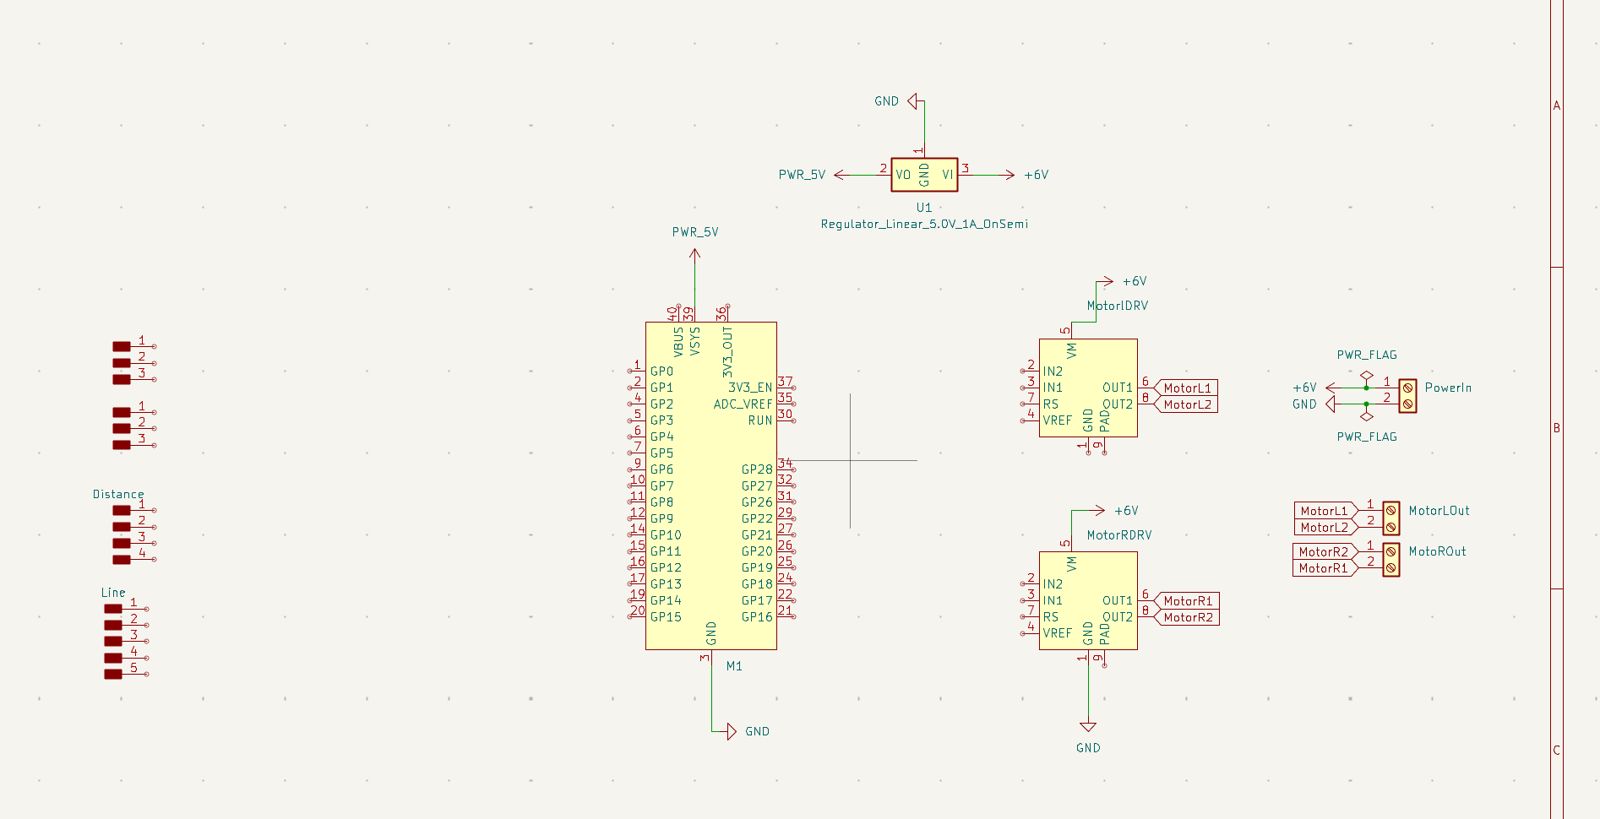This screenshot has height=819, width=1600.
Task: Select the U1 linear regulator symbol body
Action: [924, 174]
